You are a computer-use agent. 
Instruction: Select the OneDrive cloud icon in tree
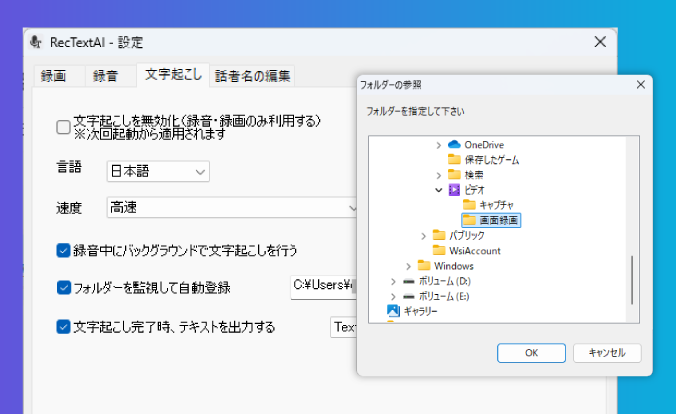coord(454,145)
